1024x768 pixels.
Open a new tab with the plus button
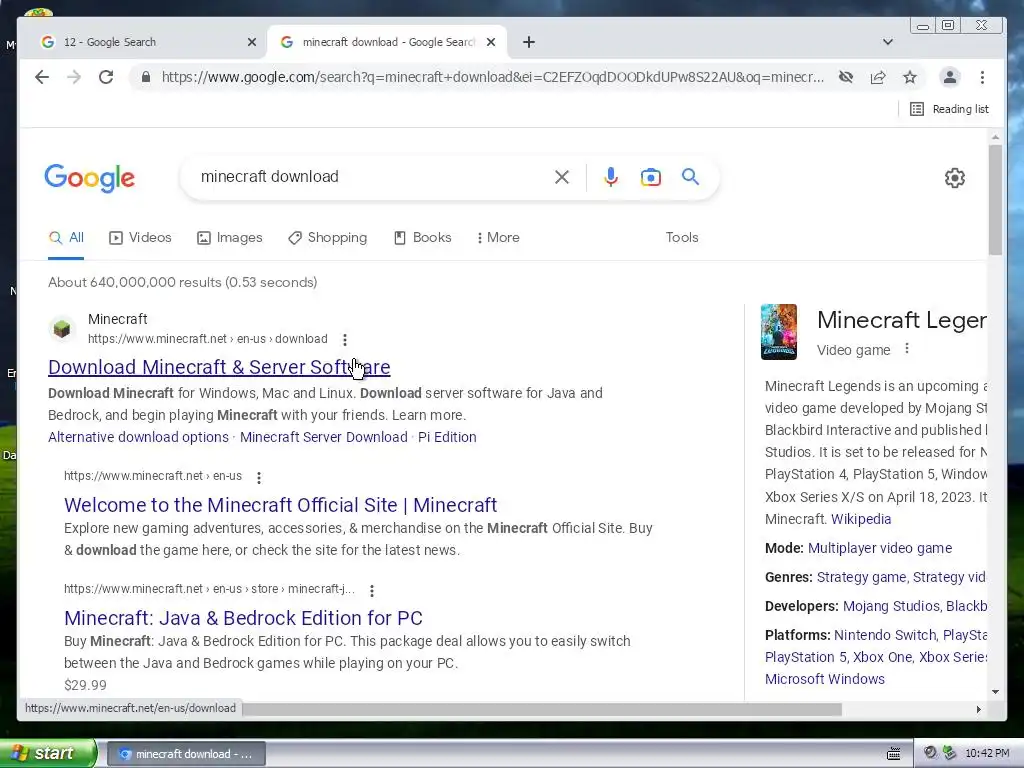pyautogui.click(x=529, y=42)
